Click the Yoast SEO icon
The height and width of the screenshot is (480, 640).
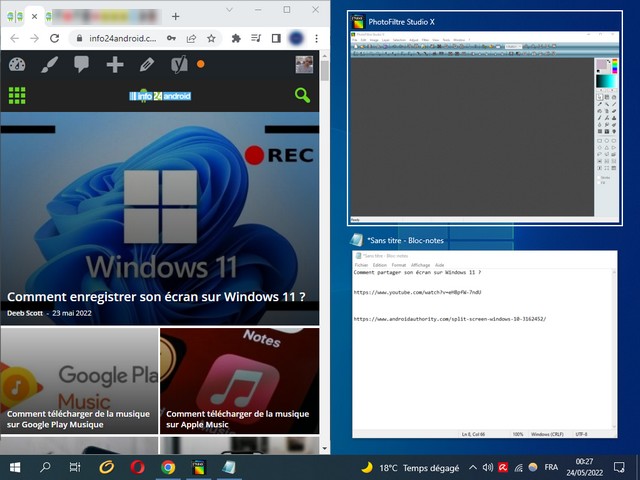coord(179,65)
